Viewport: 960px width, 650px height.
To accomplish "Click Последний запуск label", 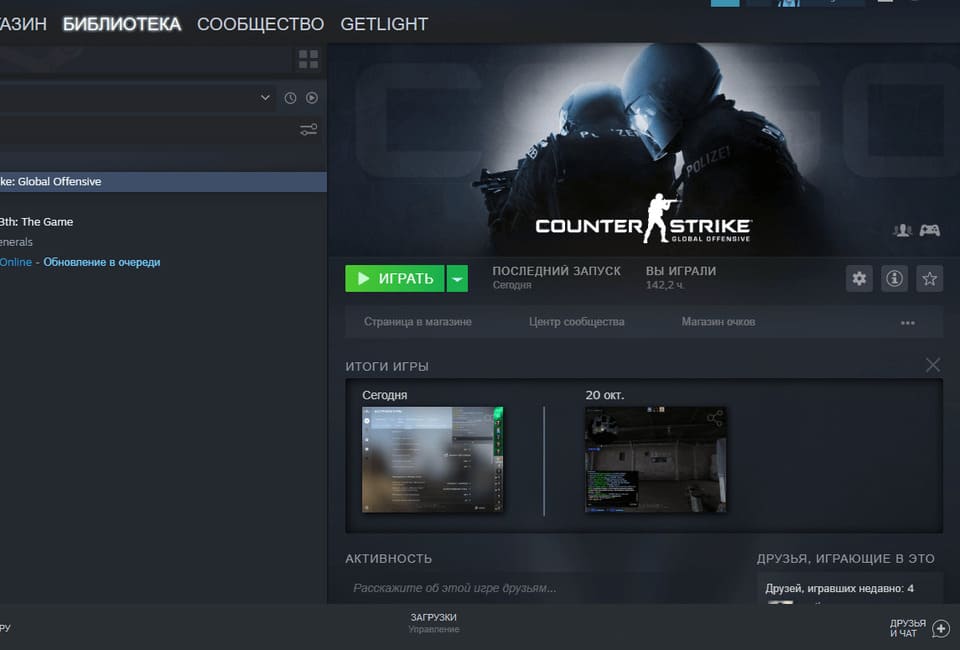I will point(557,271).
